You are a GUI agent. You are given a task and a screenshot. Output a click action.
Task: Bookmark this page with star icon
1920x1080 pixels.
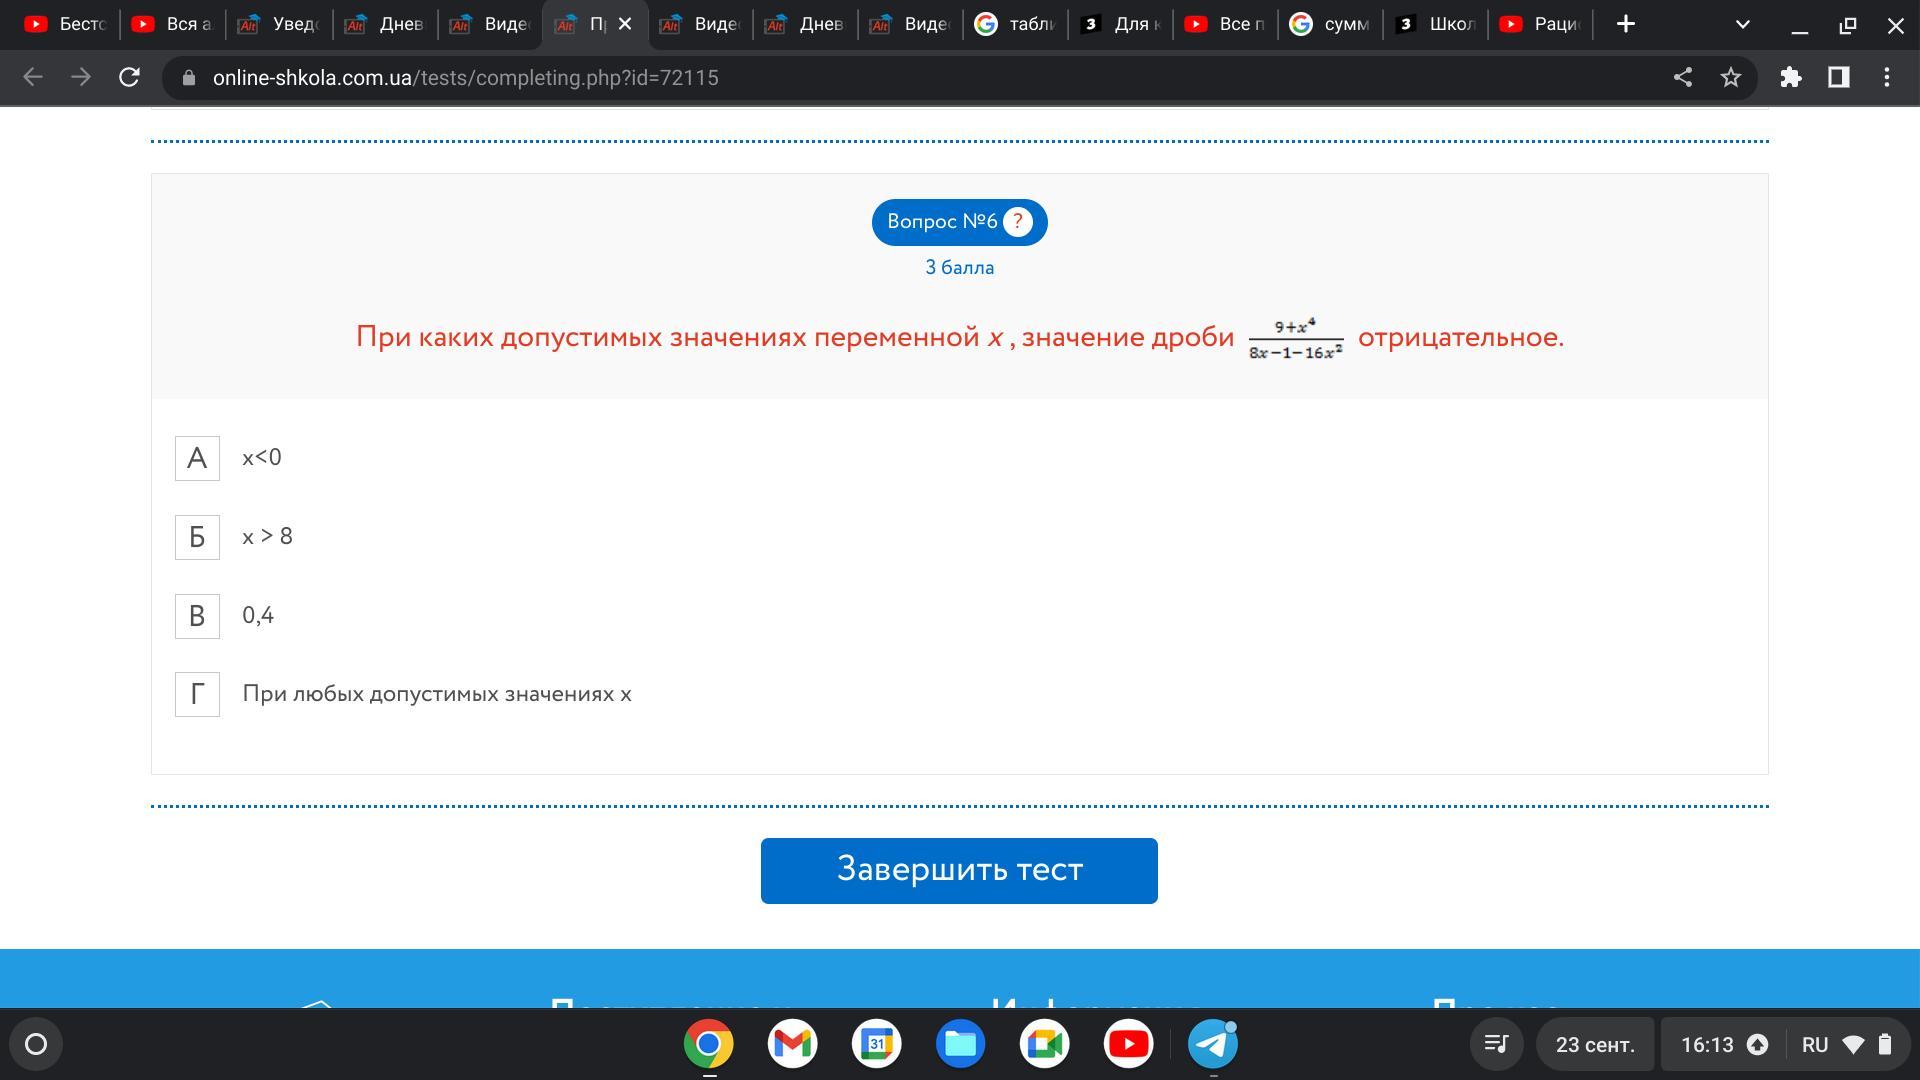coord(1731,77)
